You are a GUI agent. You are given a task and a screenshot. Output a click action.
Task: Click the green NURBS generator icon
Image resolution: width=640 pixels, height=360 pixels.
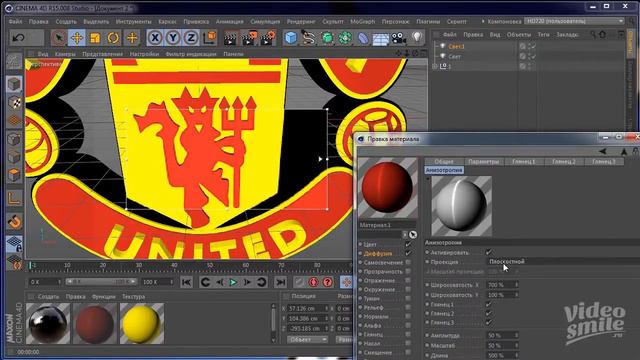tap(327, 38)
